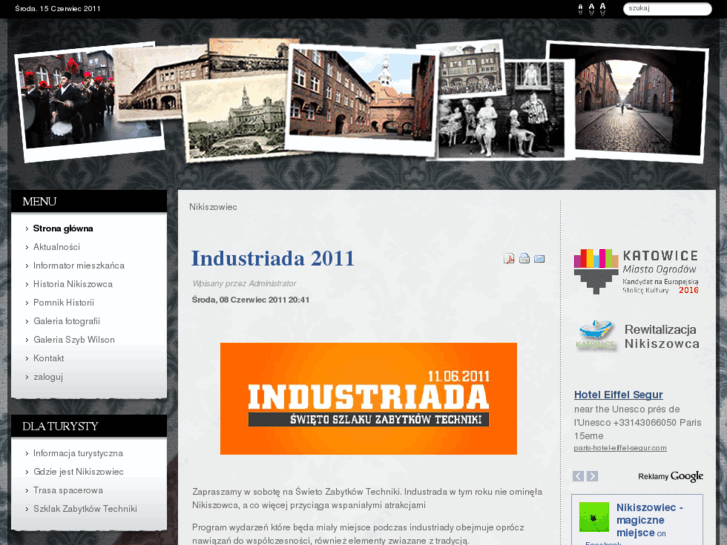Click the print article icon
This screenshot has height=545, width=727.
[x=524, y=259]
